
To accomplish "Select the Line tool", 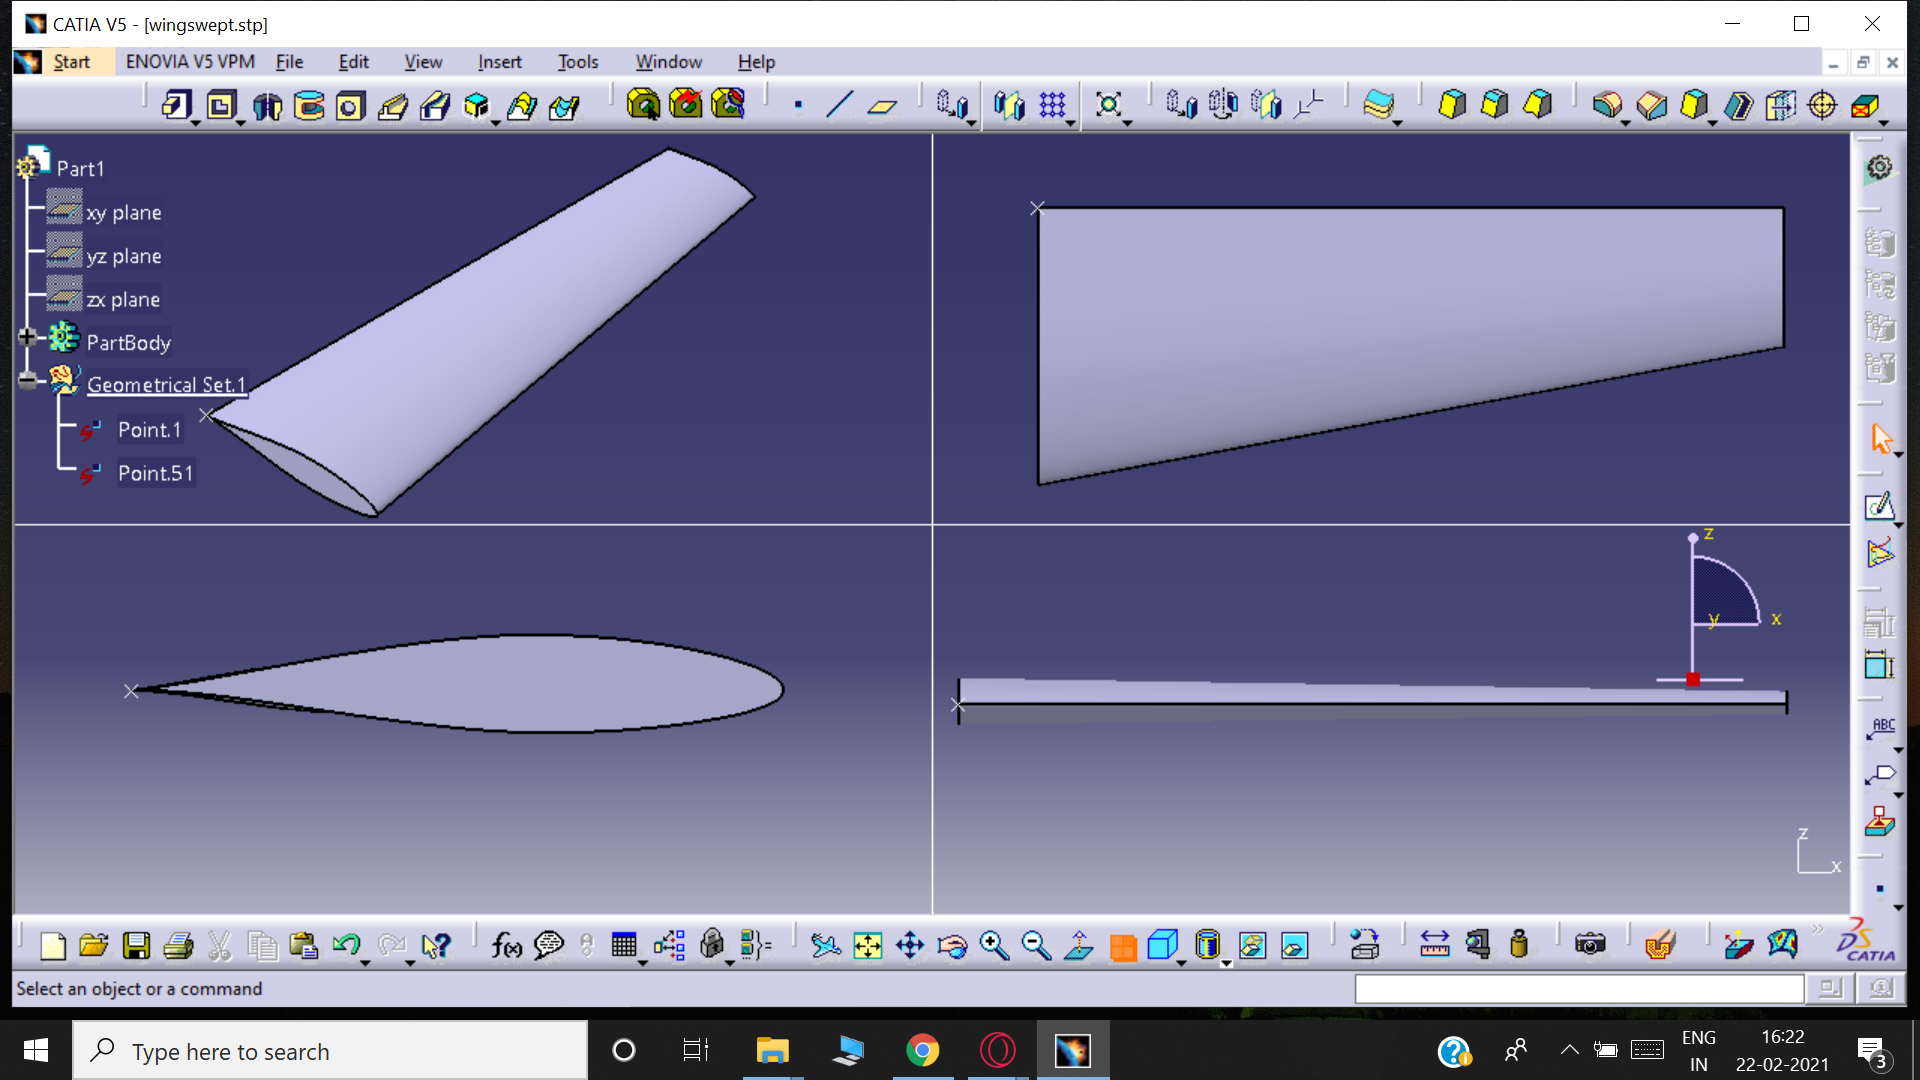I will [x=839, y=105].
